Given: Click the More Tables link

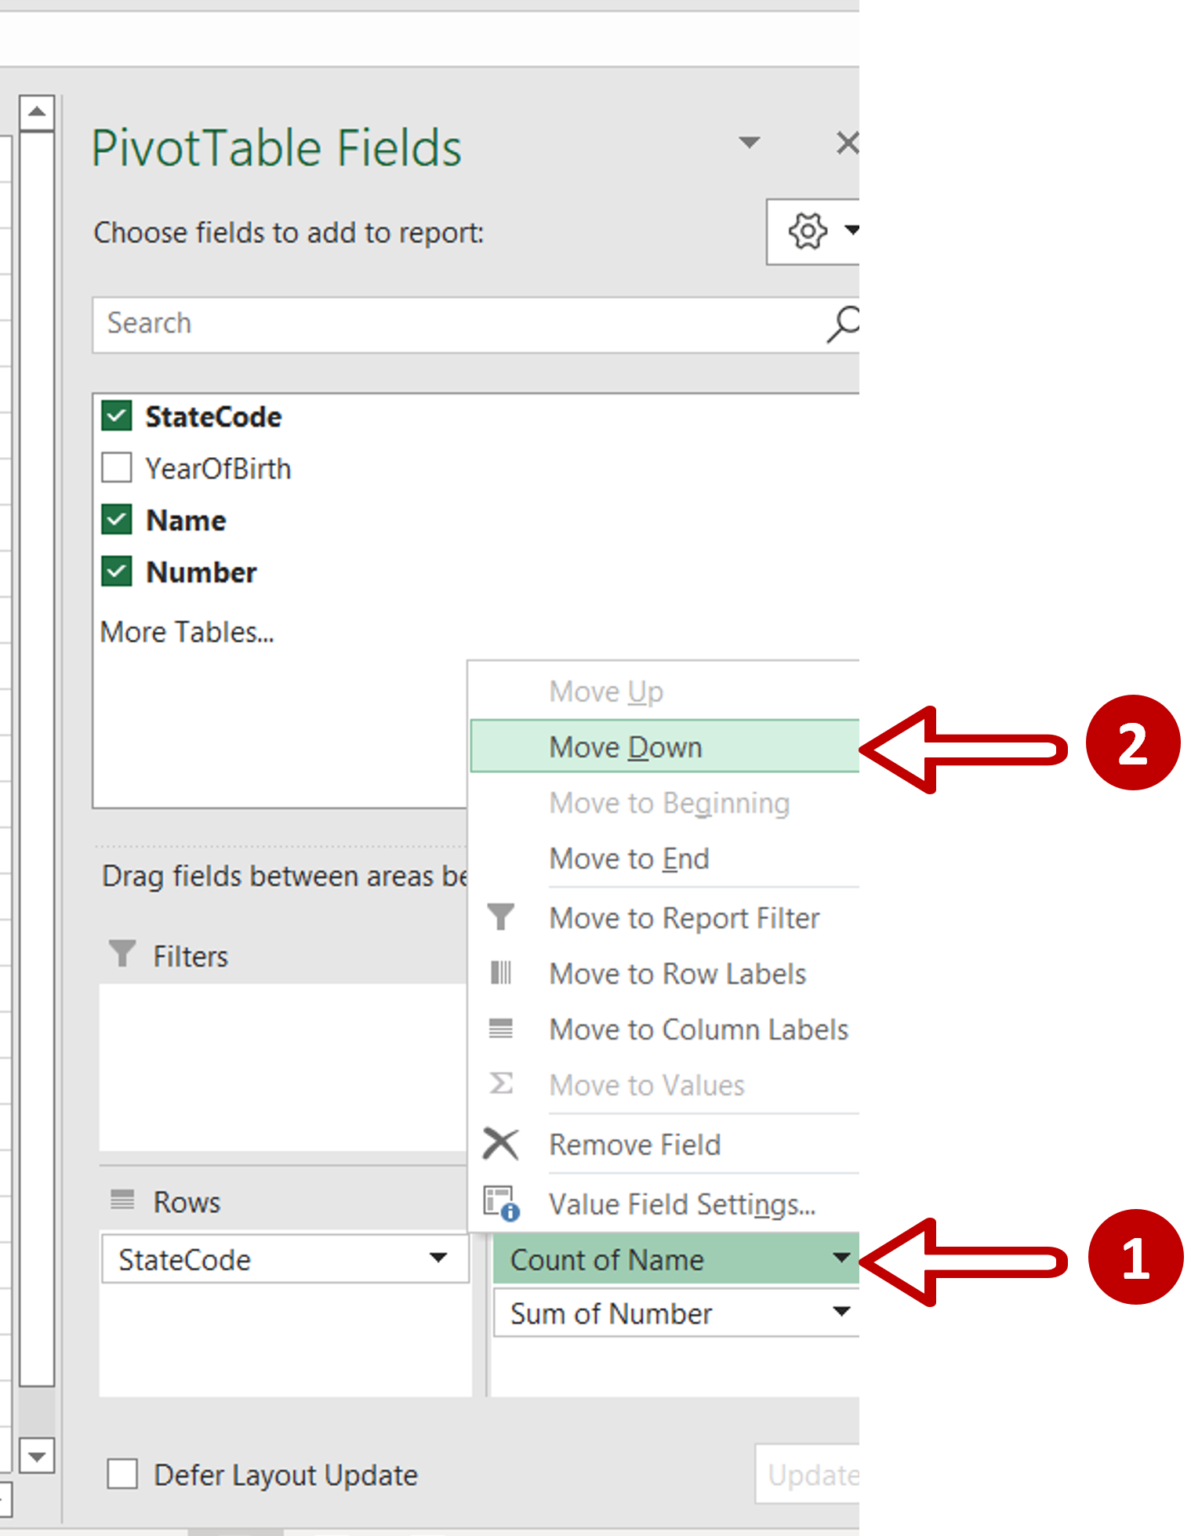Looking at the screenshot, I should coord(186,631).
